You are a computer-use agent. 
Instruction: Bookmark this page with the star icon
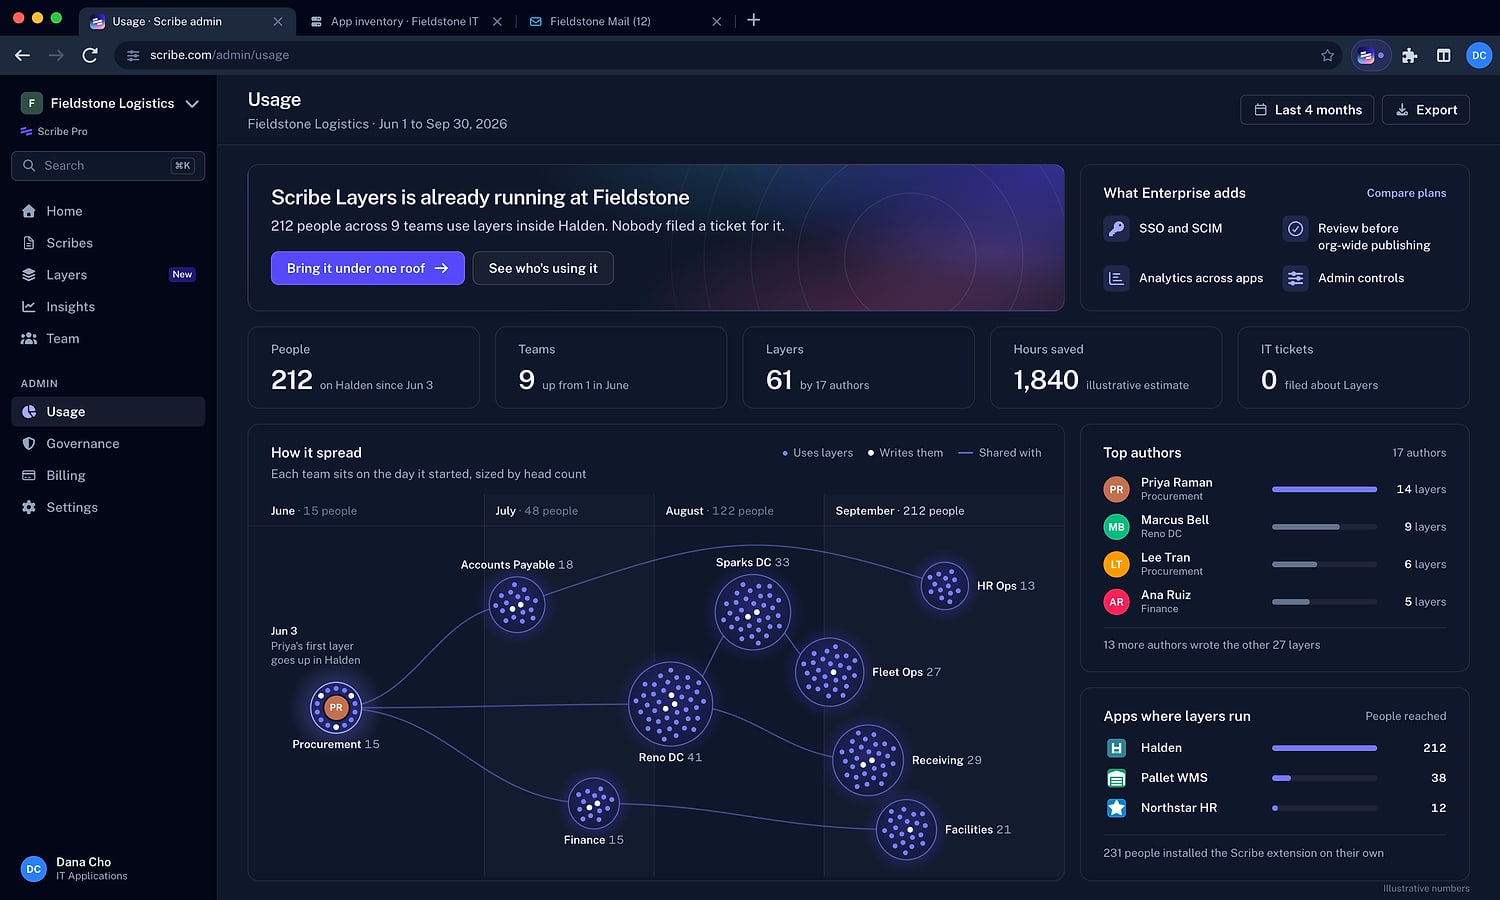point(1327,56)
